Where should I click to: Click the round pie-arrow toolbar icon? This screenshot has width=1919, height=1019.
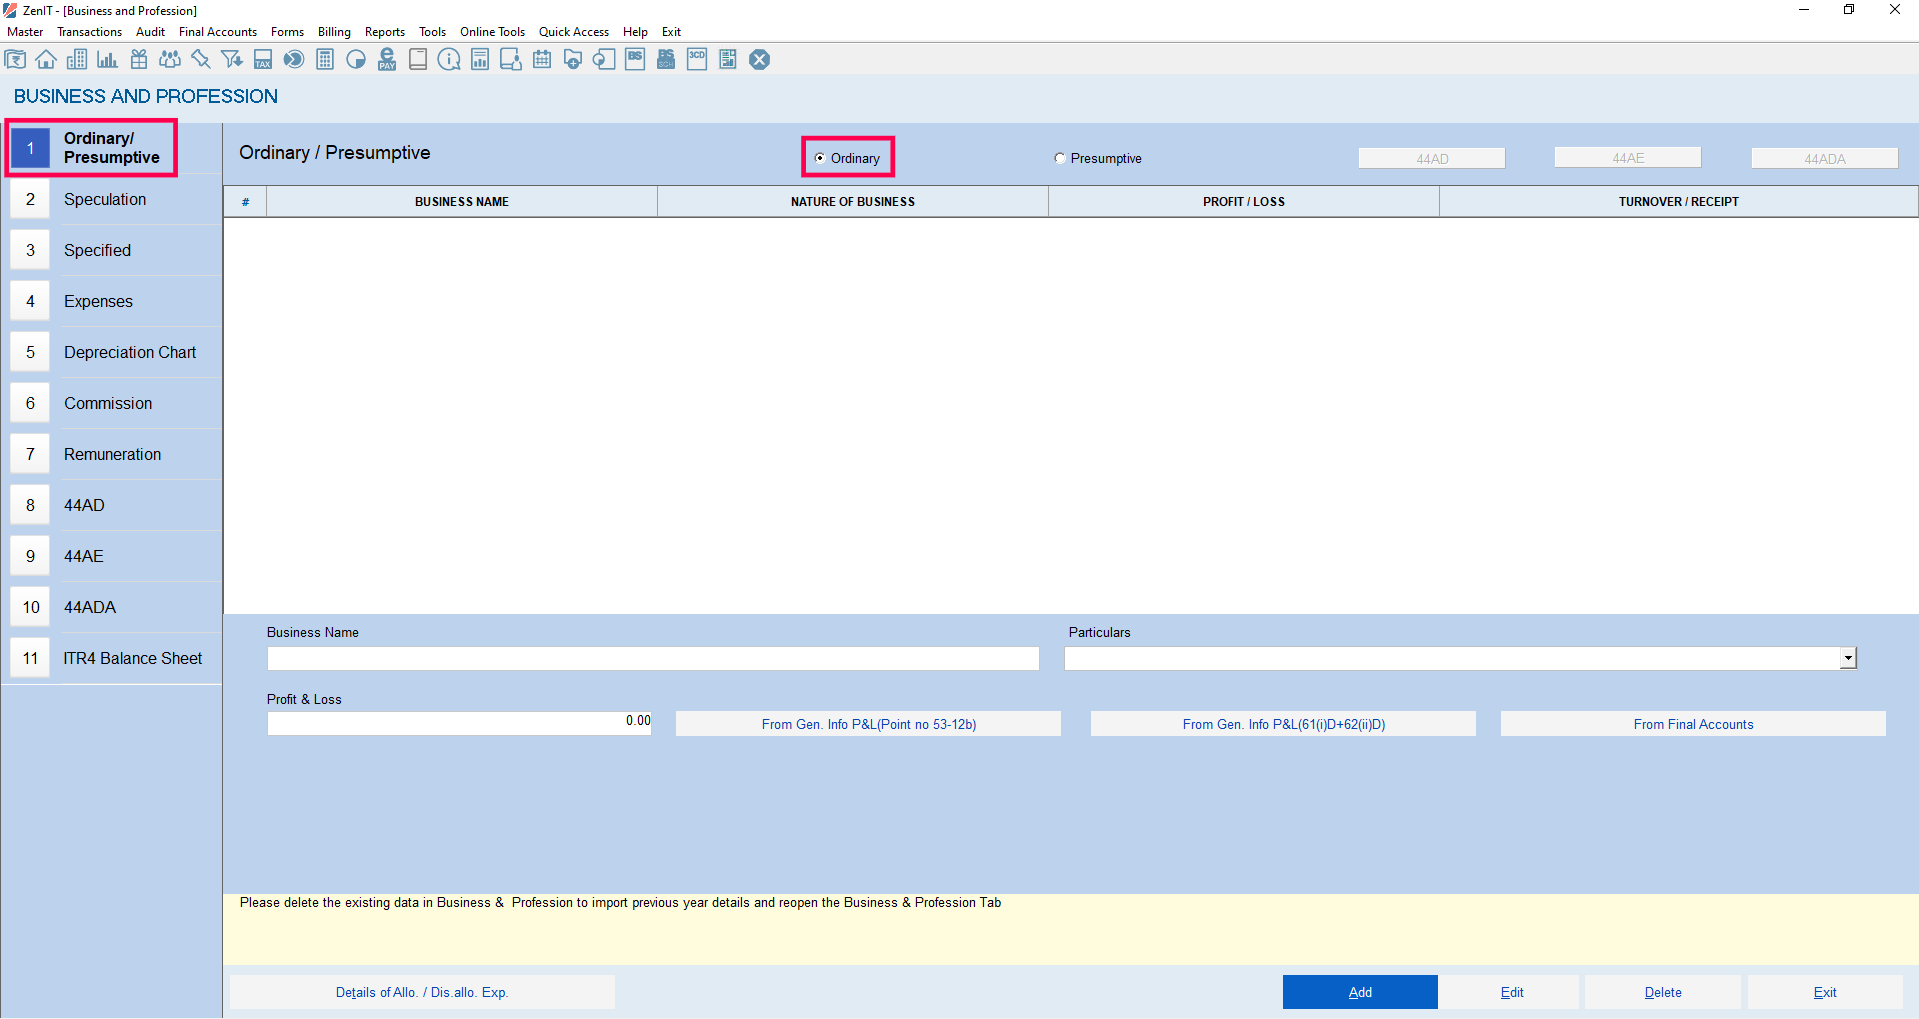pos(294,60)
